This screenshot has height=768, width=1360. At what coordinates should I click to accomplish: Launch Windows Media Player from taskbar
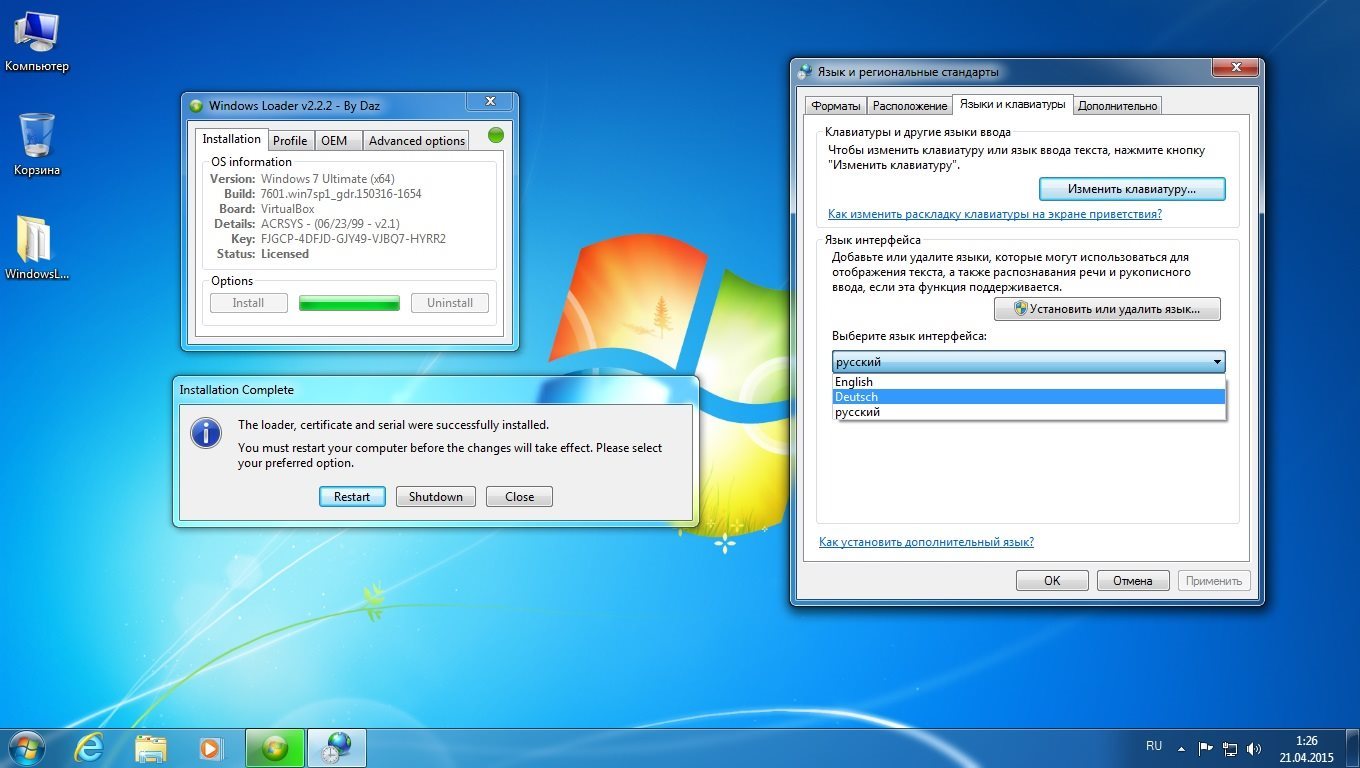click(210, 747)
